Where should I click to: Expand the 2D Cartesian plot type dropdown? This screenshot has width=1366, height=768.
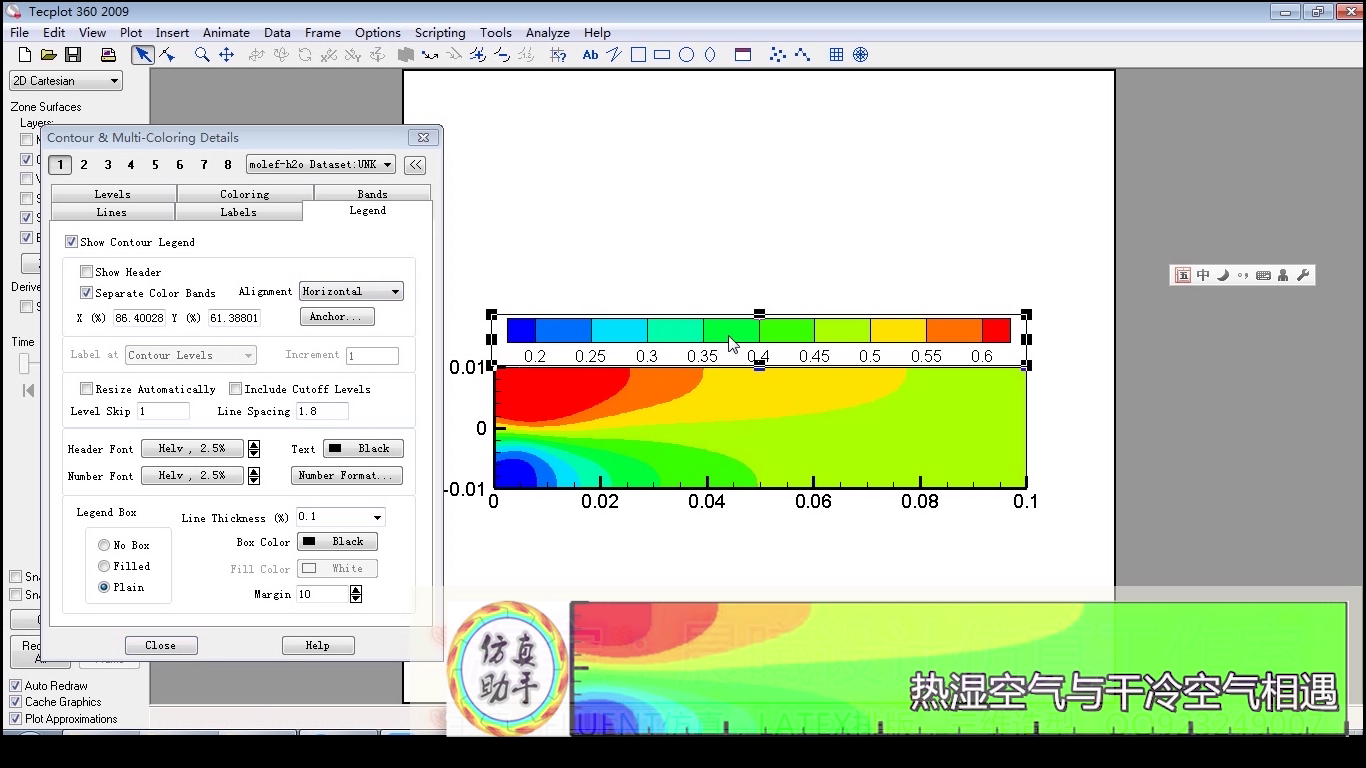click(66, 81)
